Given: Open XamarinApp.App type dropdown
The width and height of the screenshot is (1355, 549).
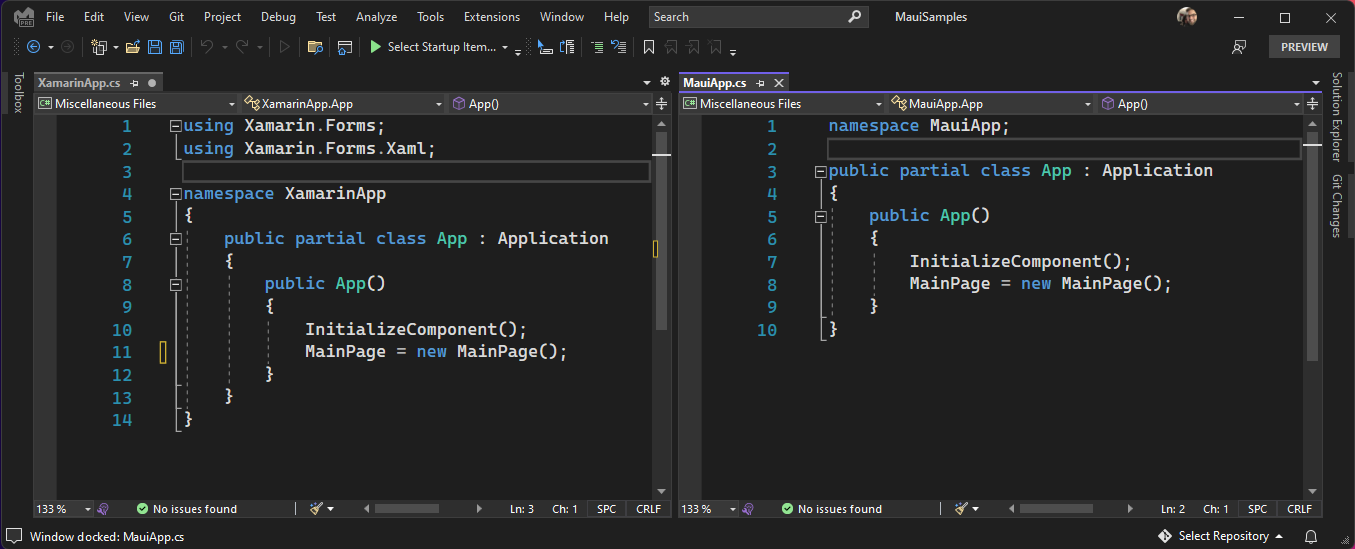Looking at the screenshot, I should click(x=343, y=104).
